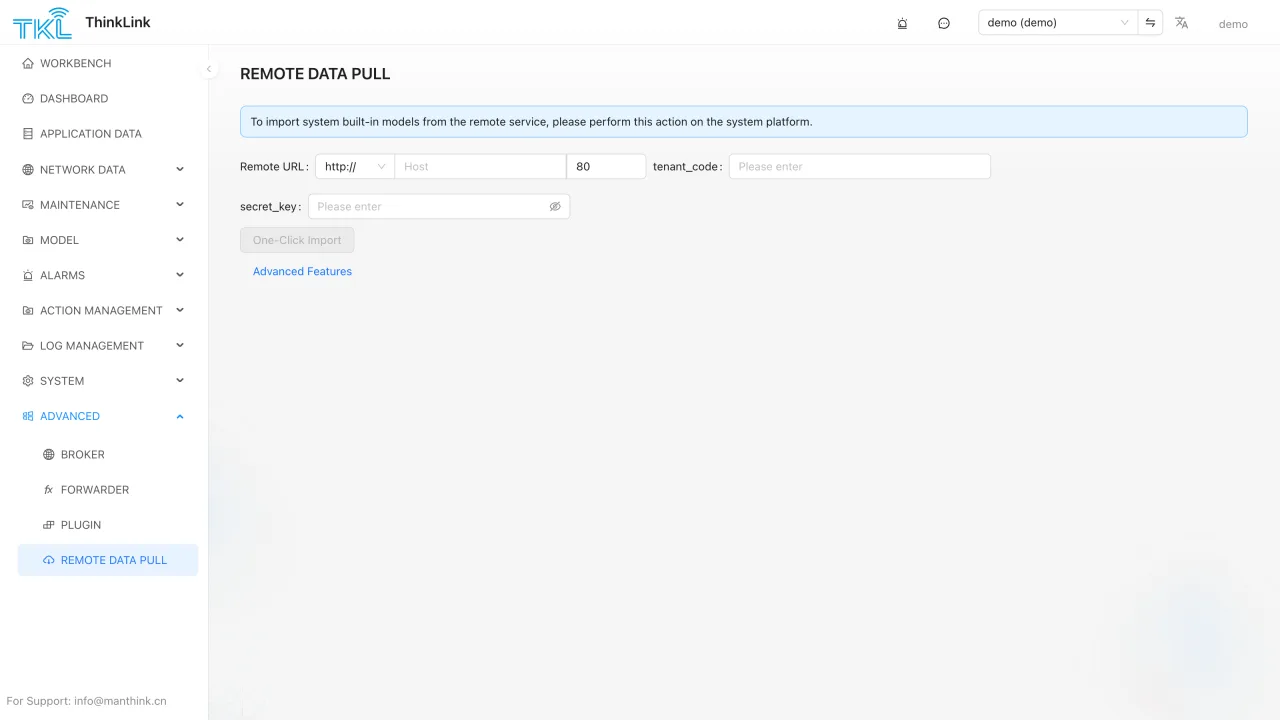Click the System gear icon
Viewport: 1280px width, 720px height.
28,381
